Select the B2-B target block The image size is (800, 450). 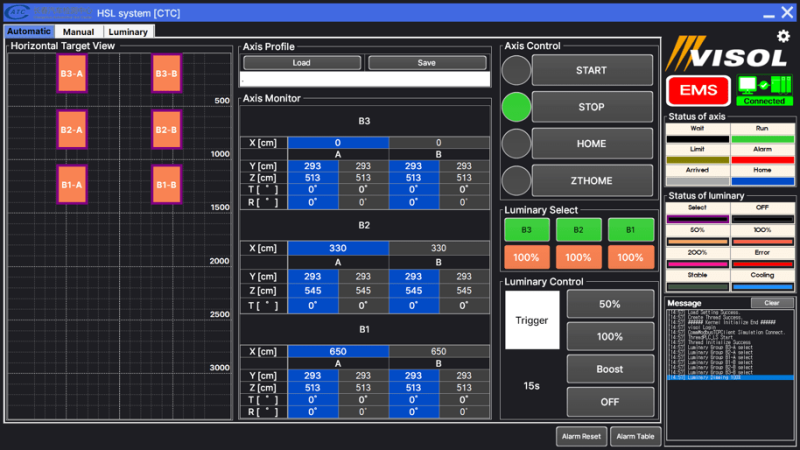click(166, 130)
